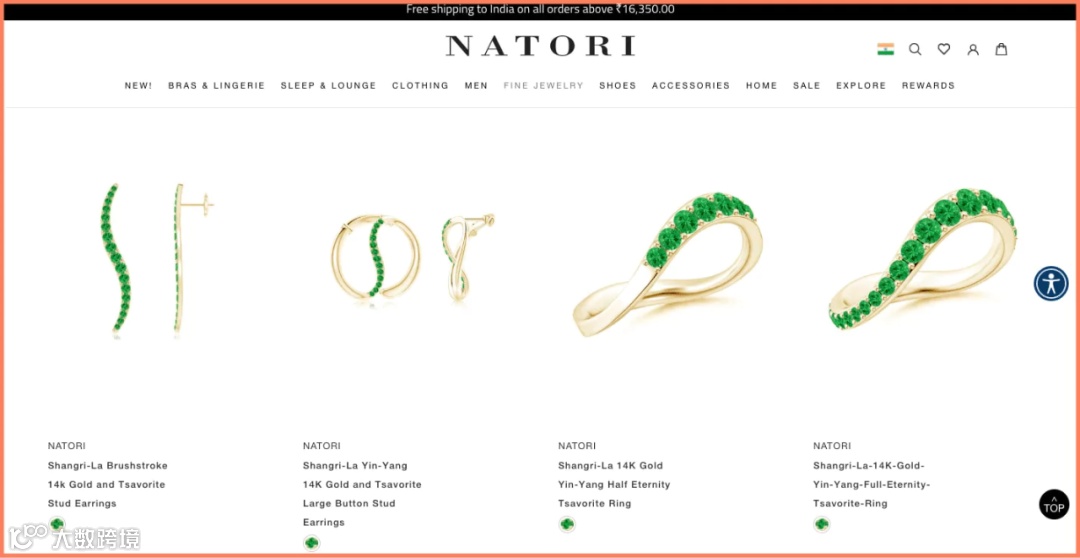
Task: Open the REWARDS menu item
Action: (928, 85)
